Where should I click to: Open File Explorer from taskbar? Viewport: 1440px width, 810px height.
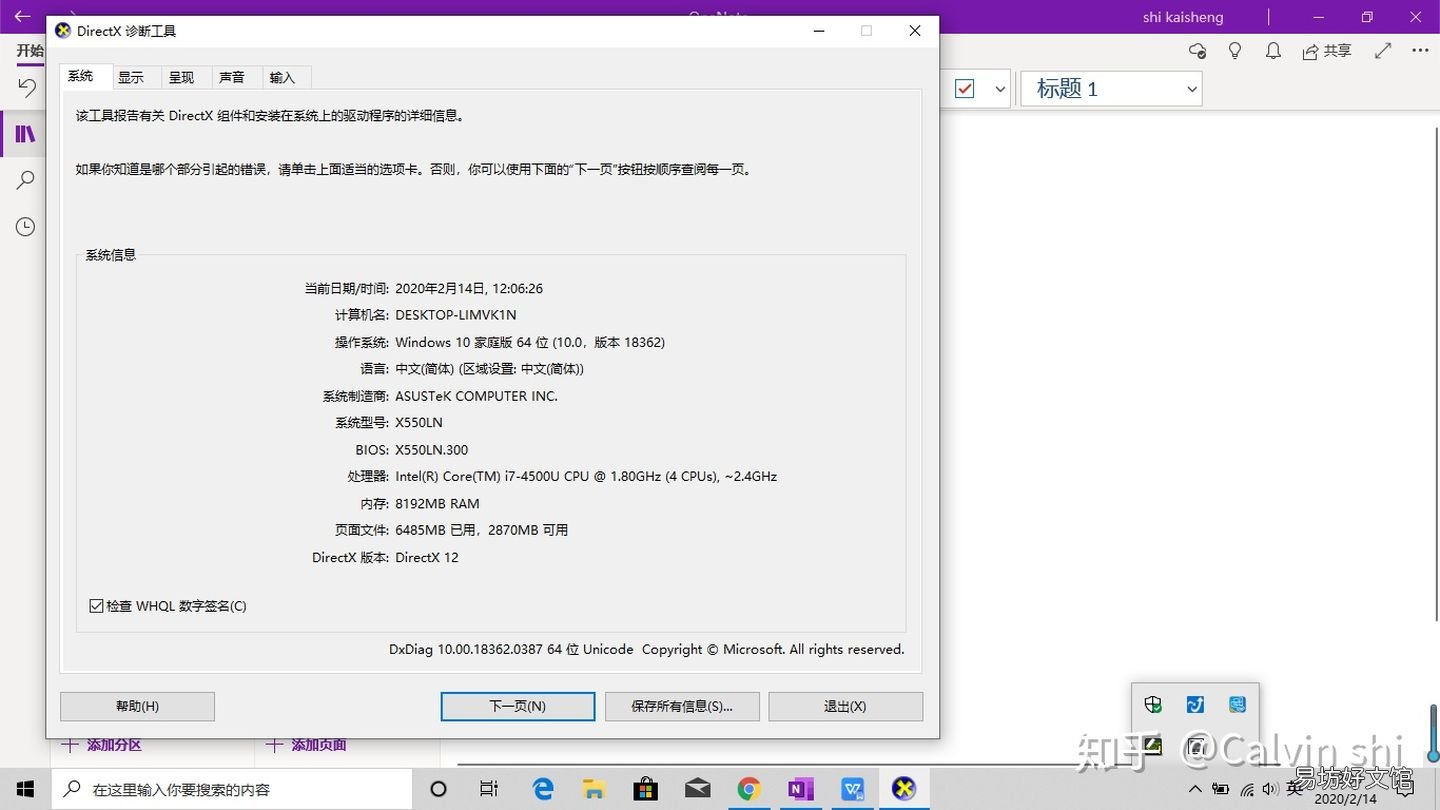click(x=594, y=789)
